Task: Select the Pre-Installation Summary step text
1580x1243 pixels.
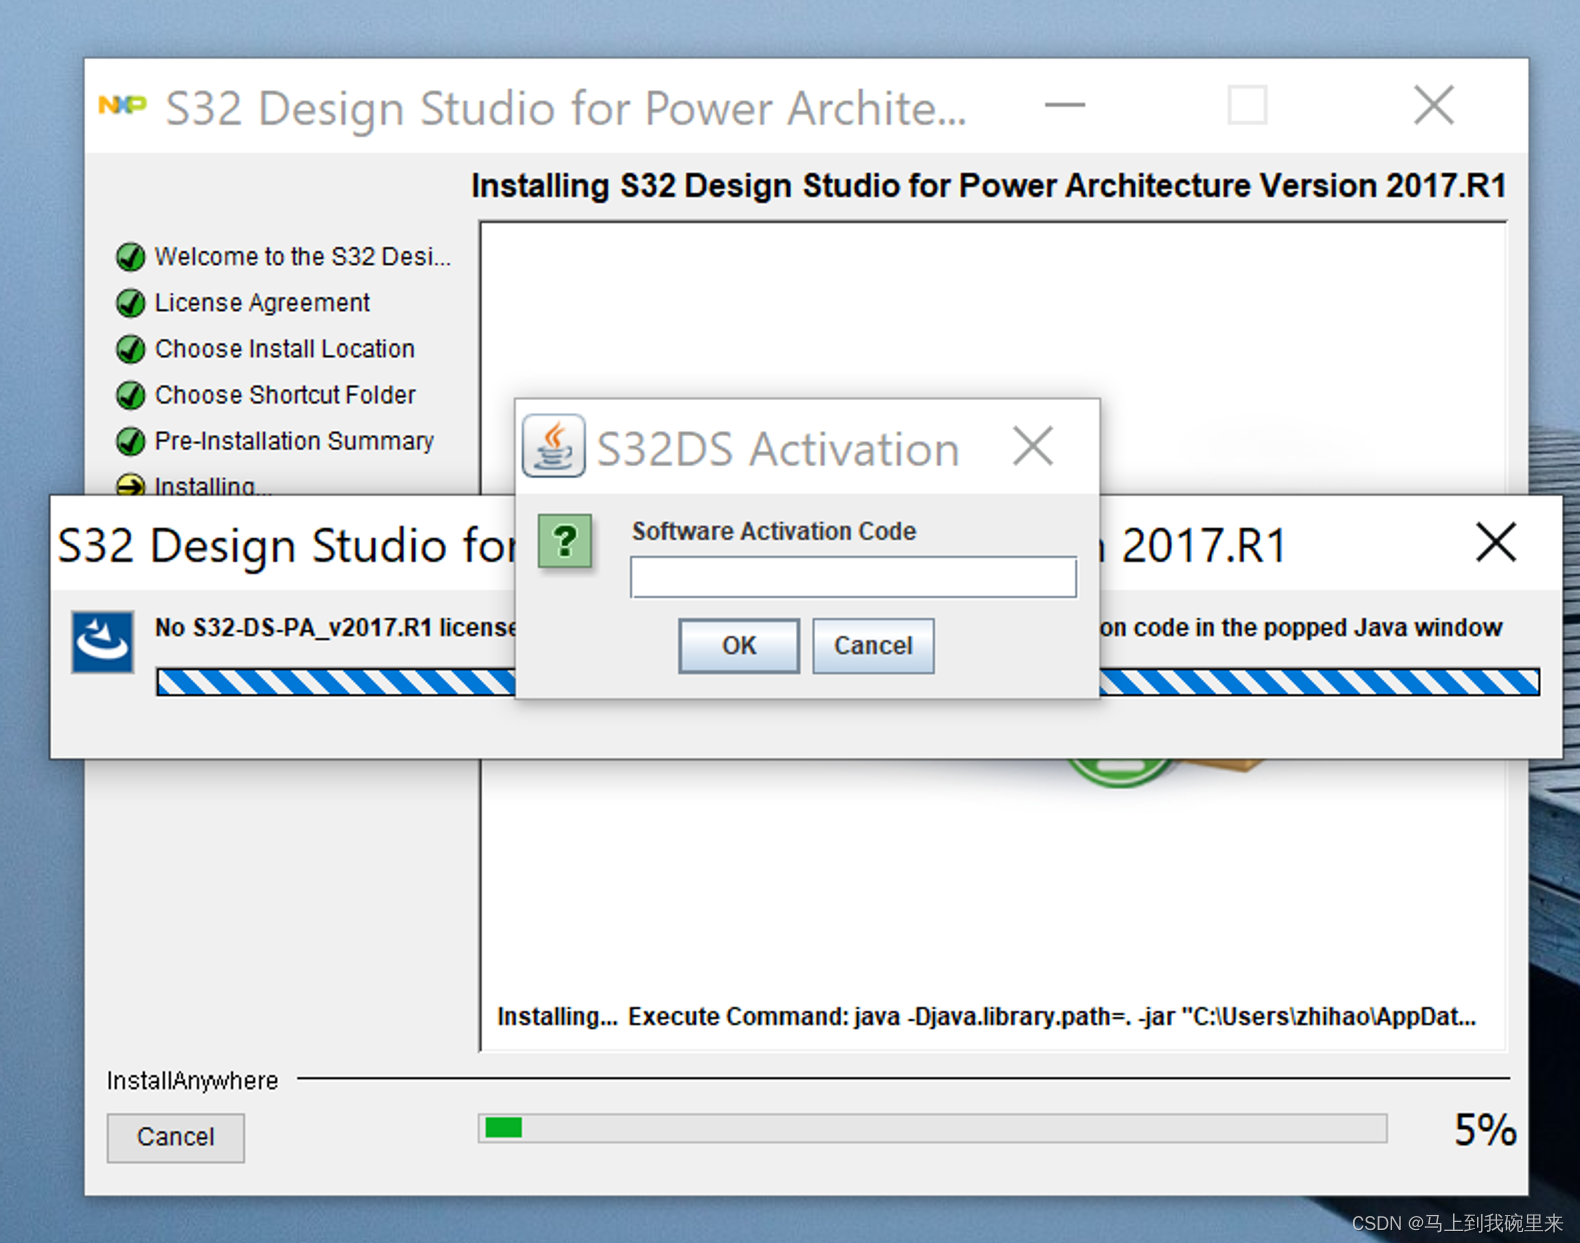Action: (x=294, y=441)
